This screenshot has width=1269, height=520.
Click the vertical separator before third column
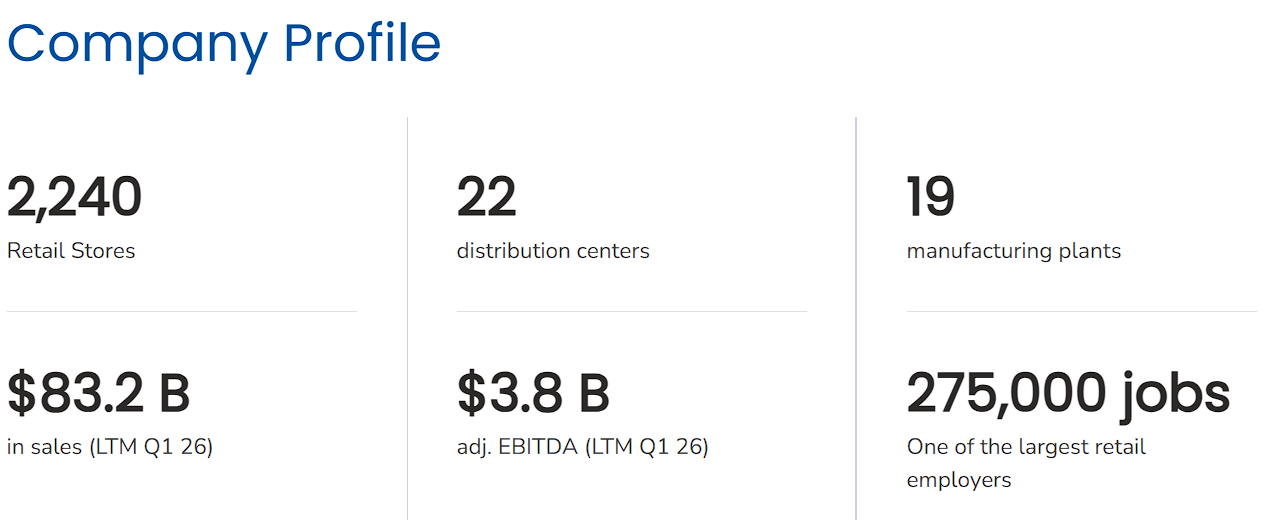(x=856, y=318)
